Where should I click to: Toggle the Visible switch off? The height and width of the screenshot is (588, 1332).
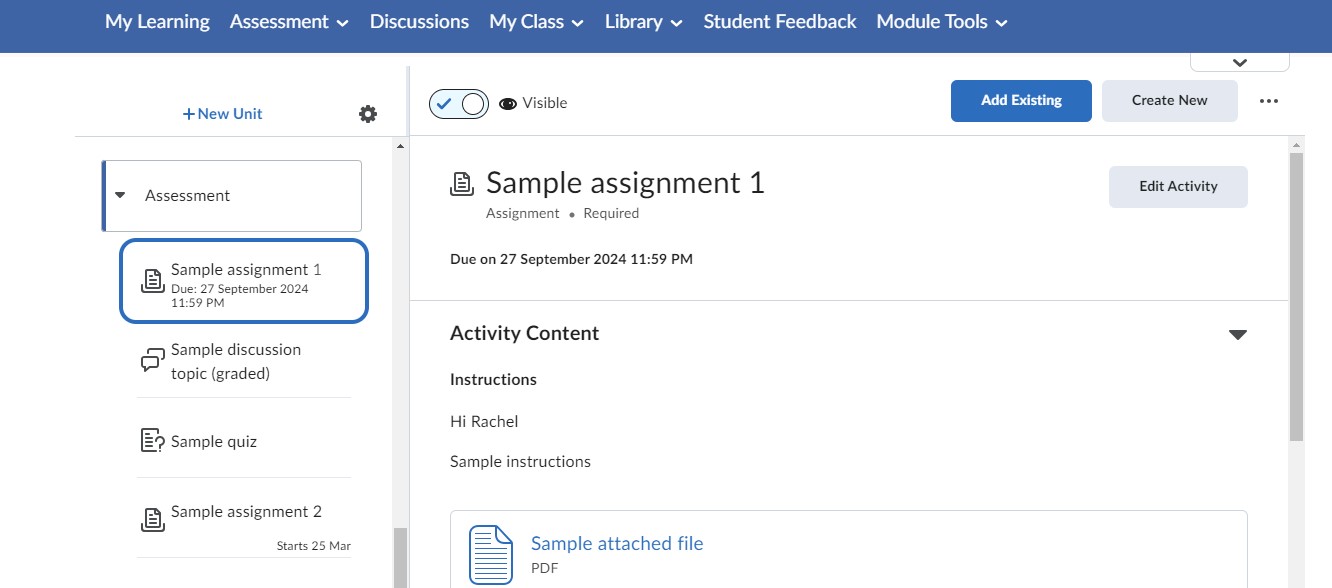point(458,103)
